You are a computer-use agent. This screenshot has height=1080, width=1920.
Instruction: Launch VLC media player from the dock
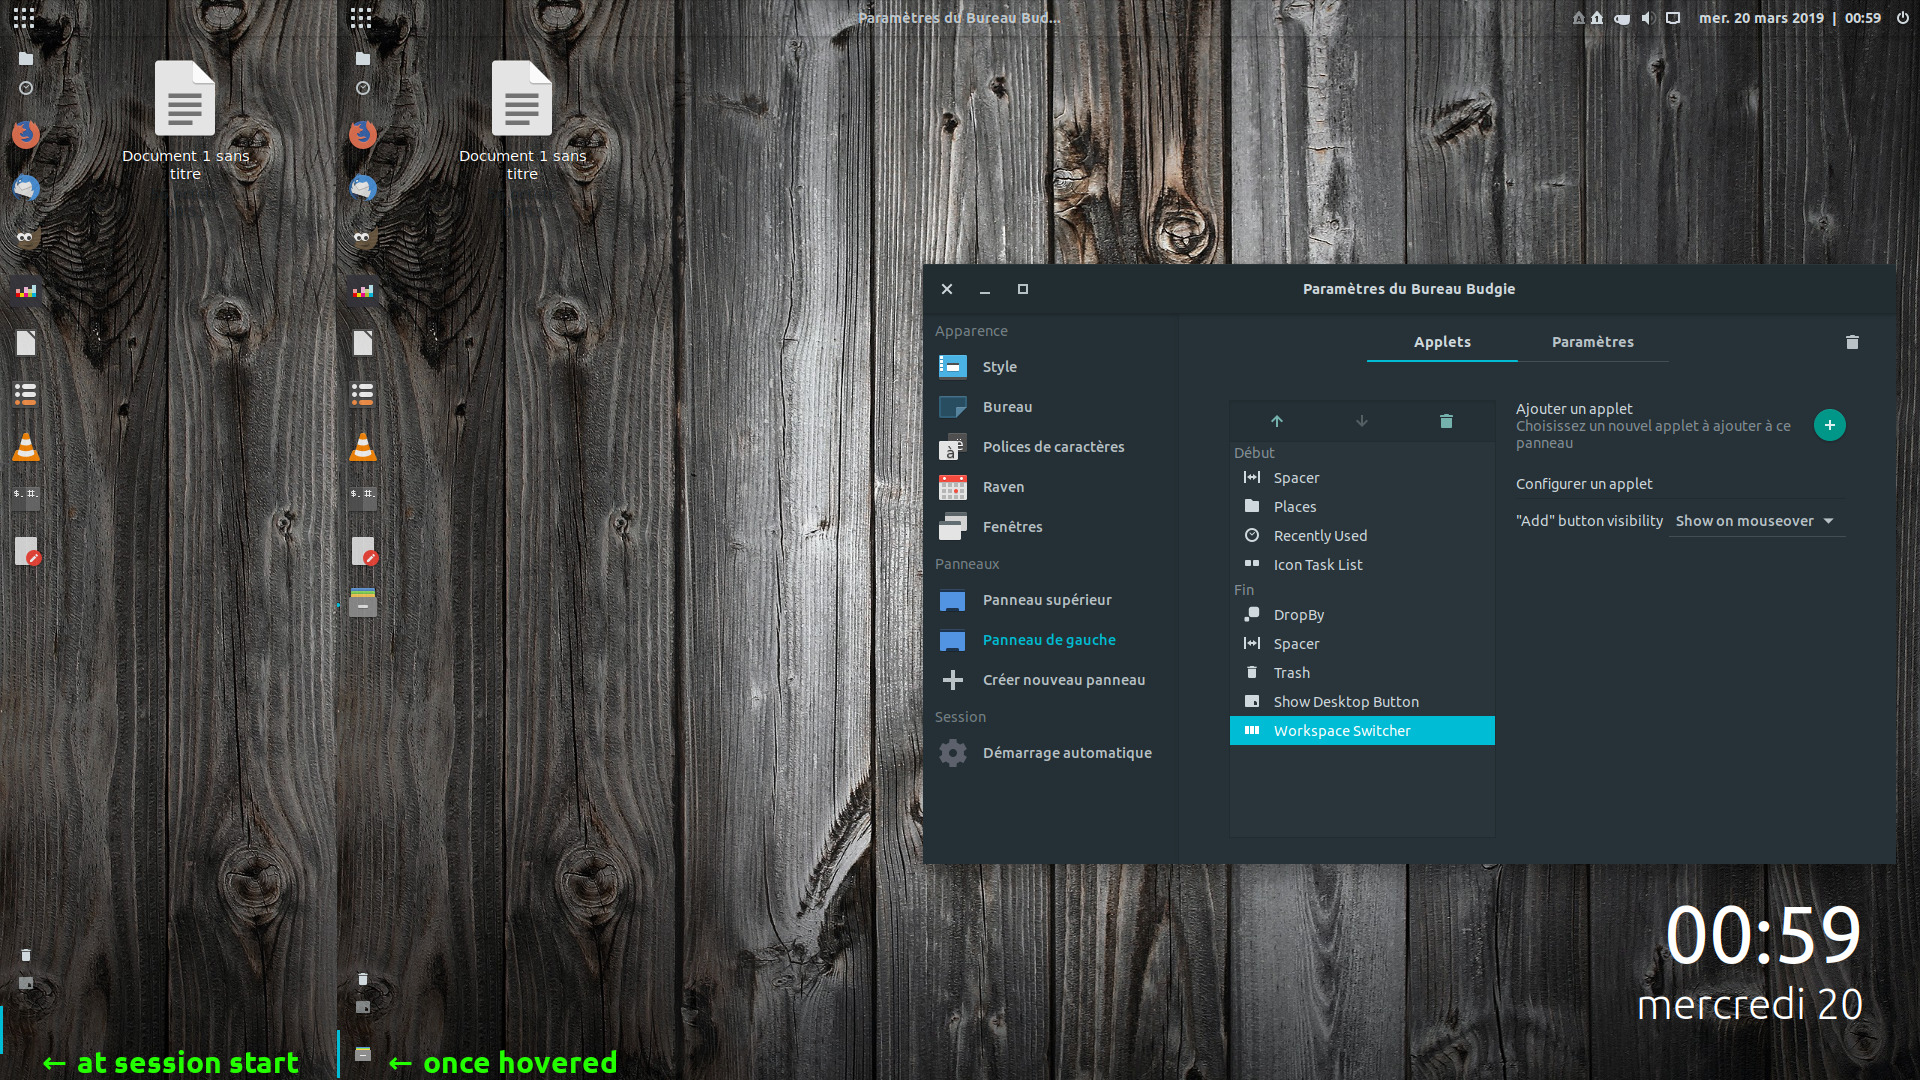click(25, 446)
